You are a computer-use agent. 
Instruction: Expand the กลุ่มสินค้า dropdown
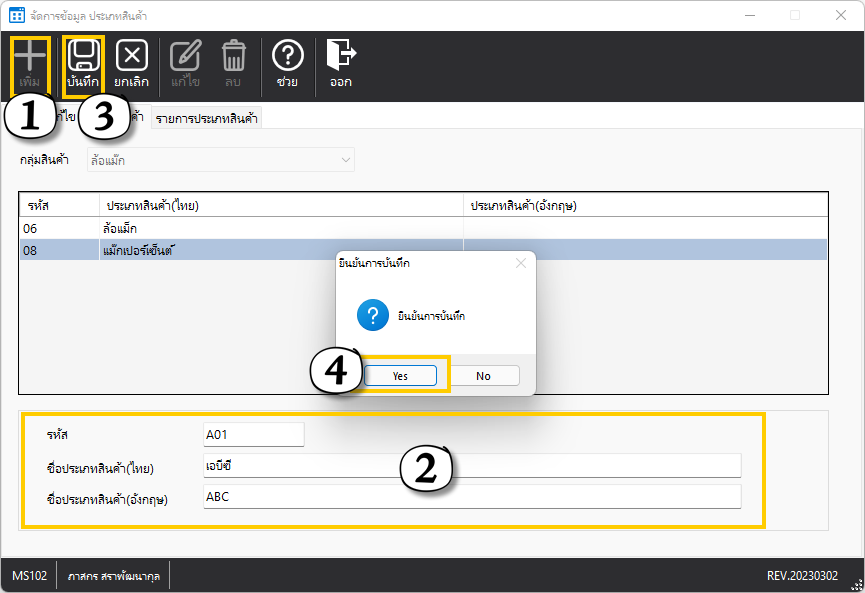pos(346,160)
